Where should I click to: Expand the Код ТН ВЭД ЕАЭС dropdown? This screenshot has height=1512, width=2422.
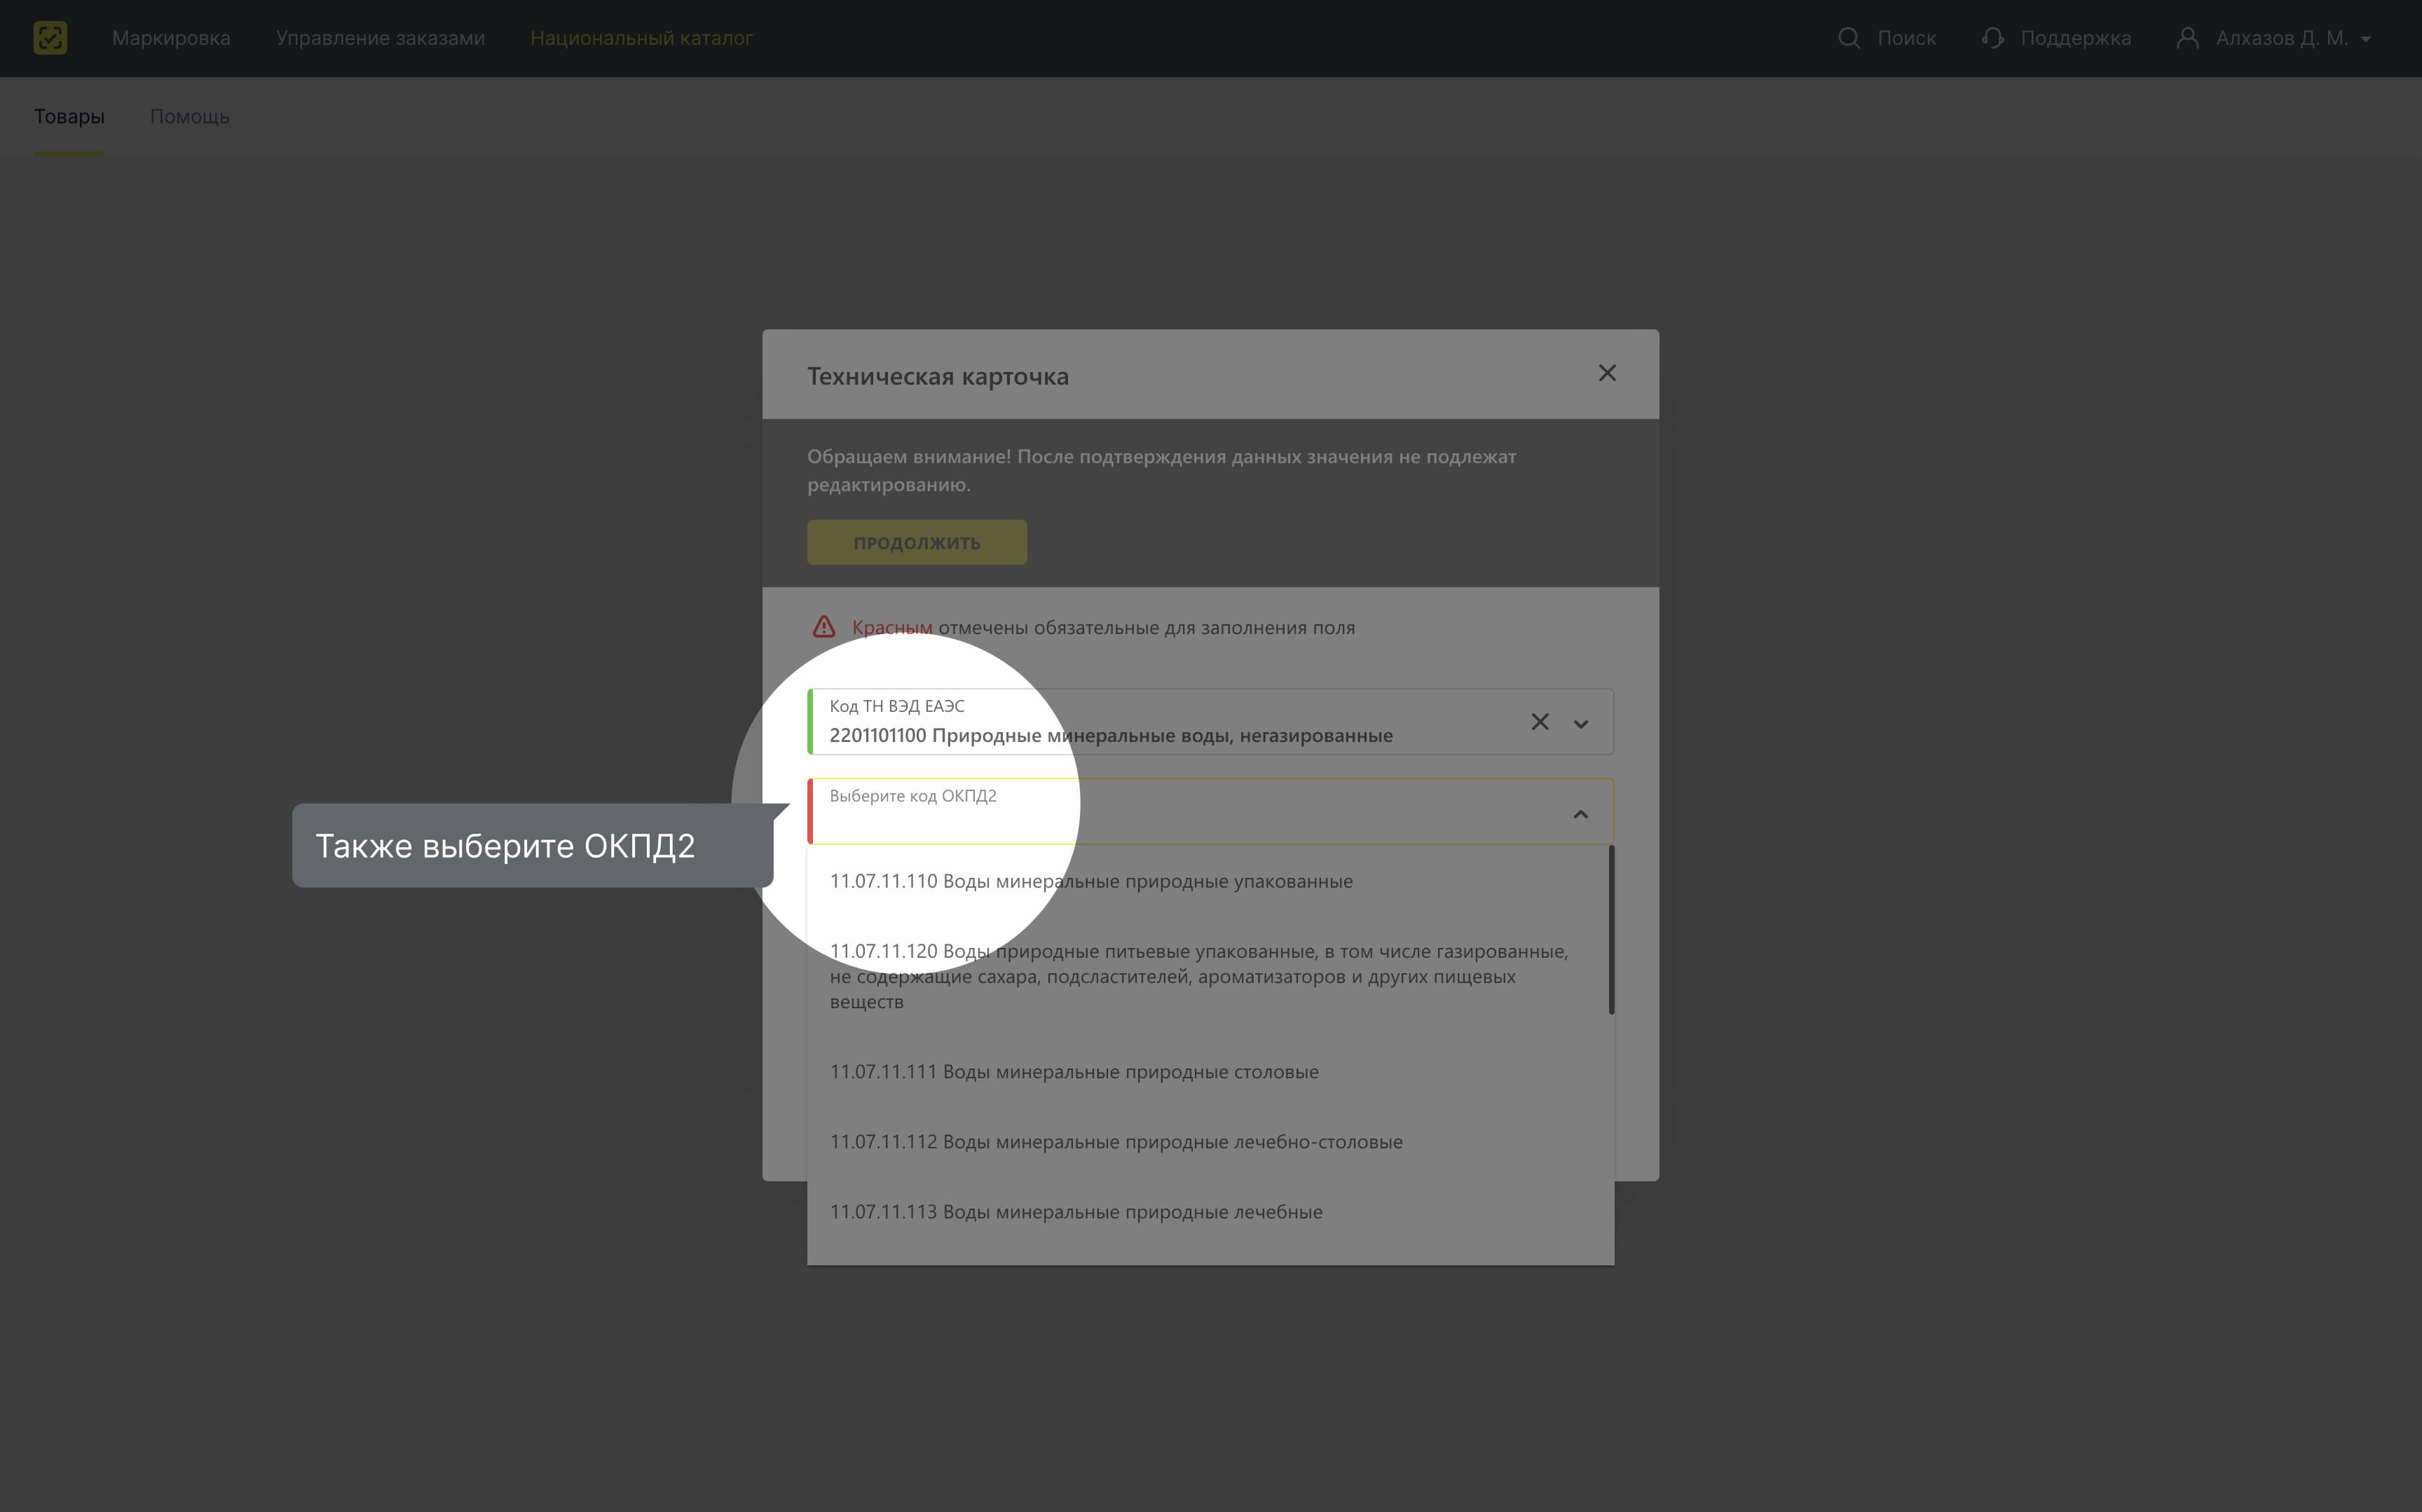1581,723
